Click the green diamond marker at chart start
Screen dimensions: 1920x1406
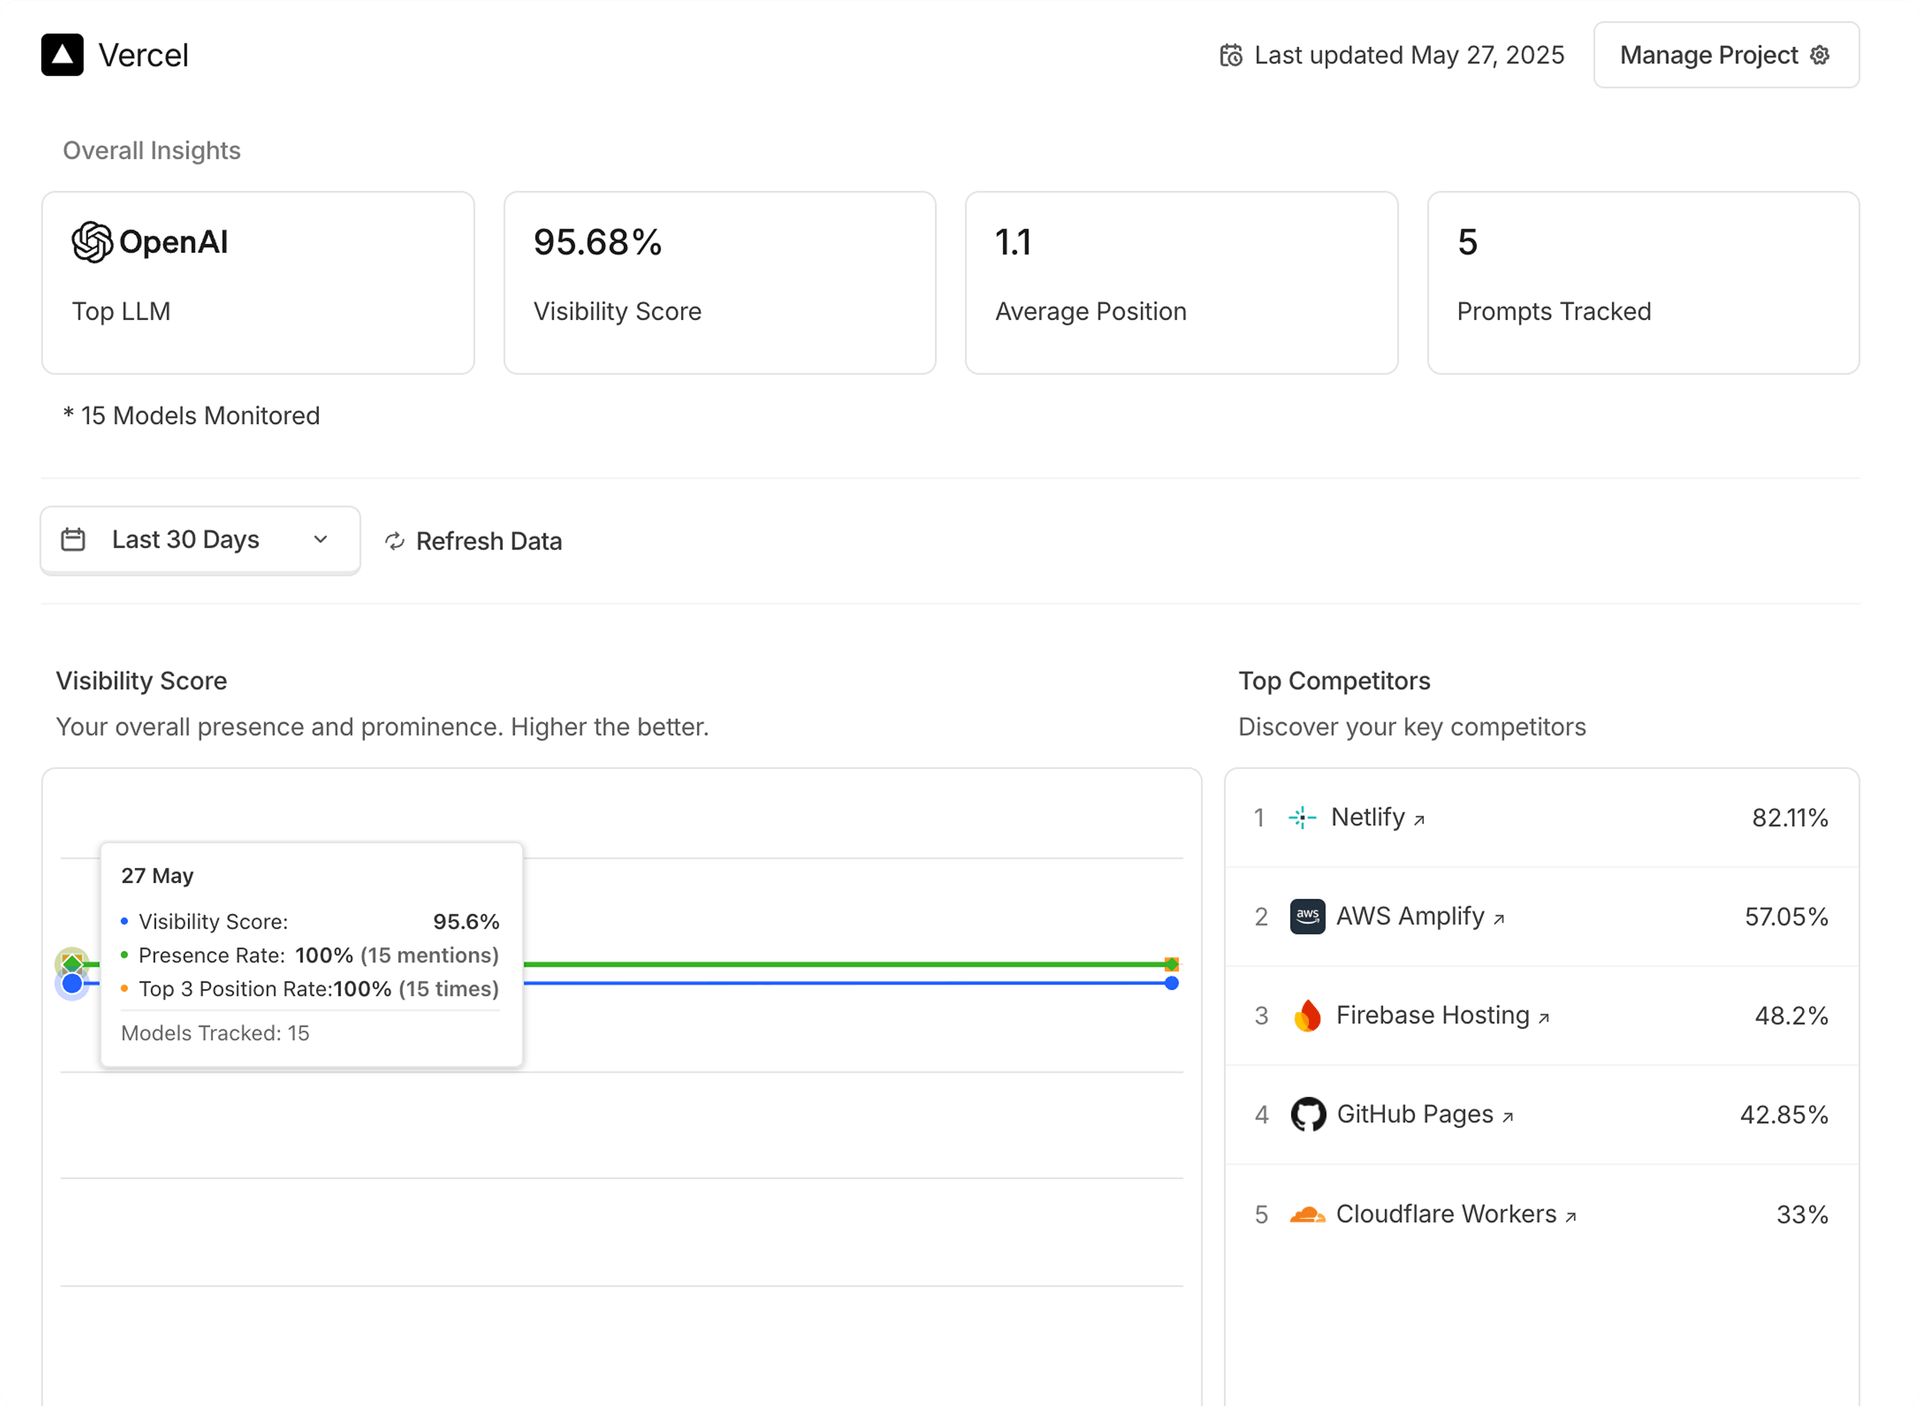[x=72, y=963]
